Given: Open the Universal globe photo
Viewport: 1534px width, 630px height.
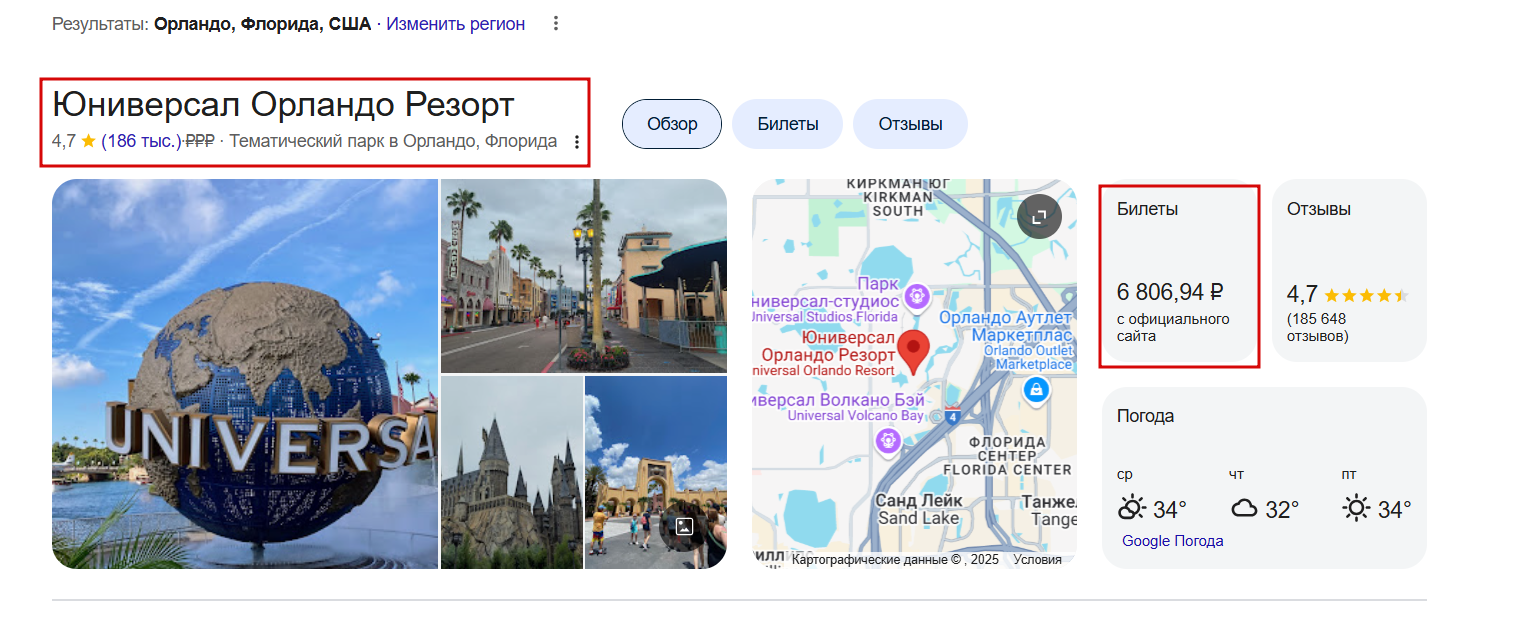Looking at the screenshot, I should point(245,374).
